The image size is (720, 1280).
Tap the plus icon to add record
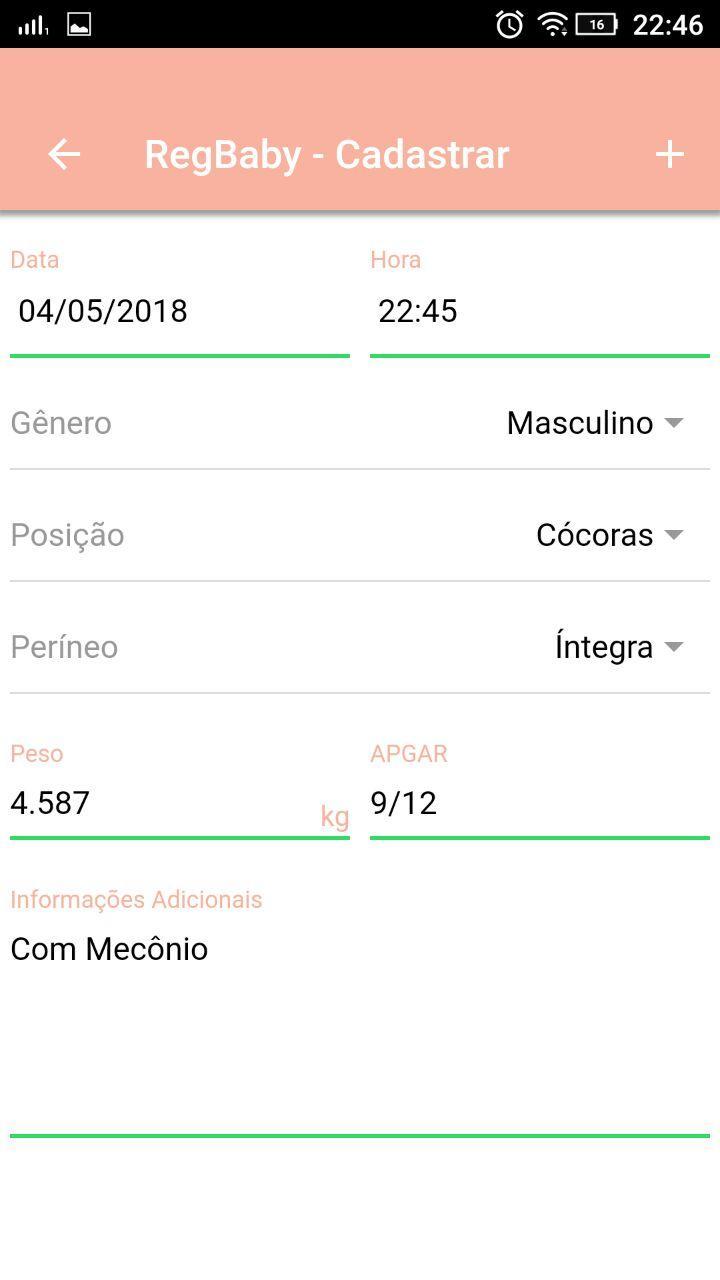(669, 154)
